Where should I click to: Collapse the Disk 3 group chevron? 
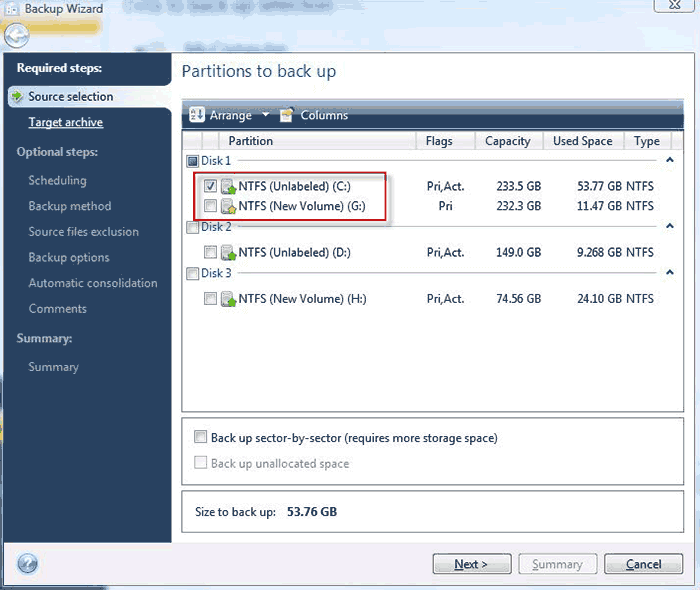click(x=668, y=273)
